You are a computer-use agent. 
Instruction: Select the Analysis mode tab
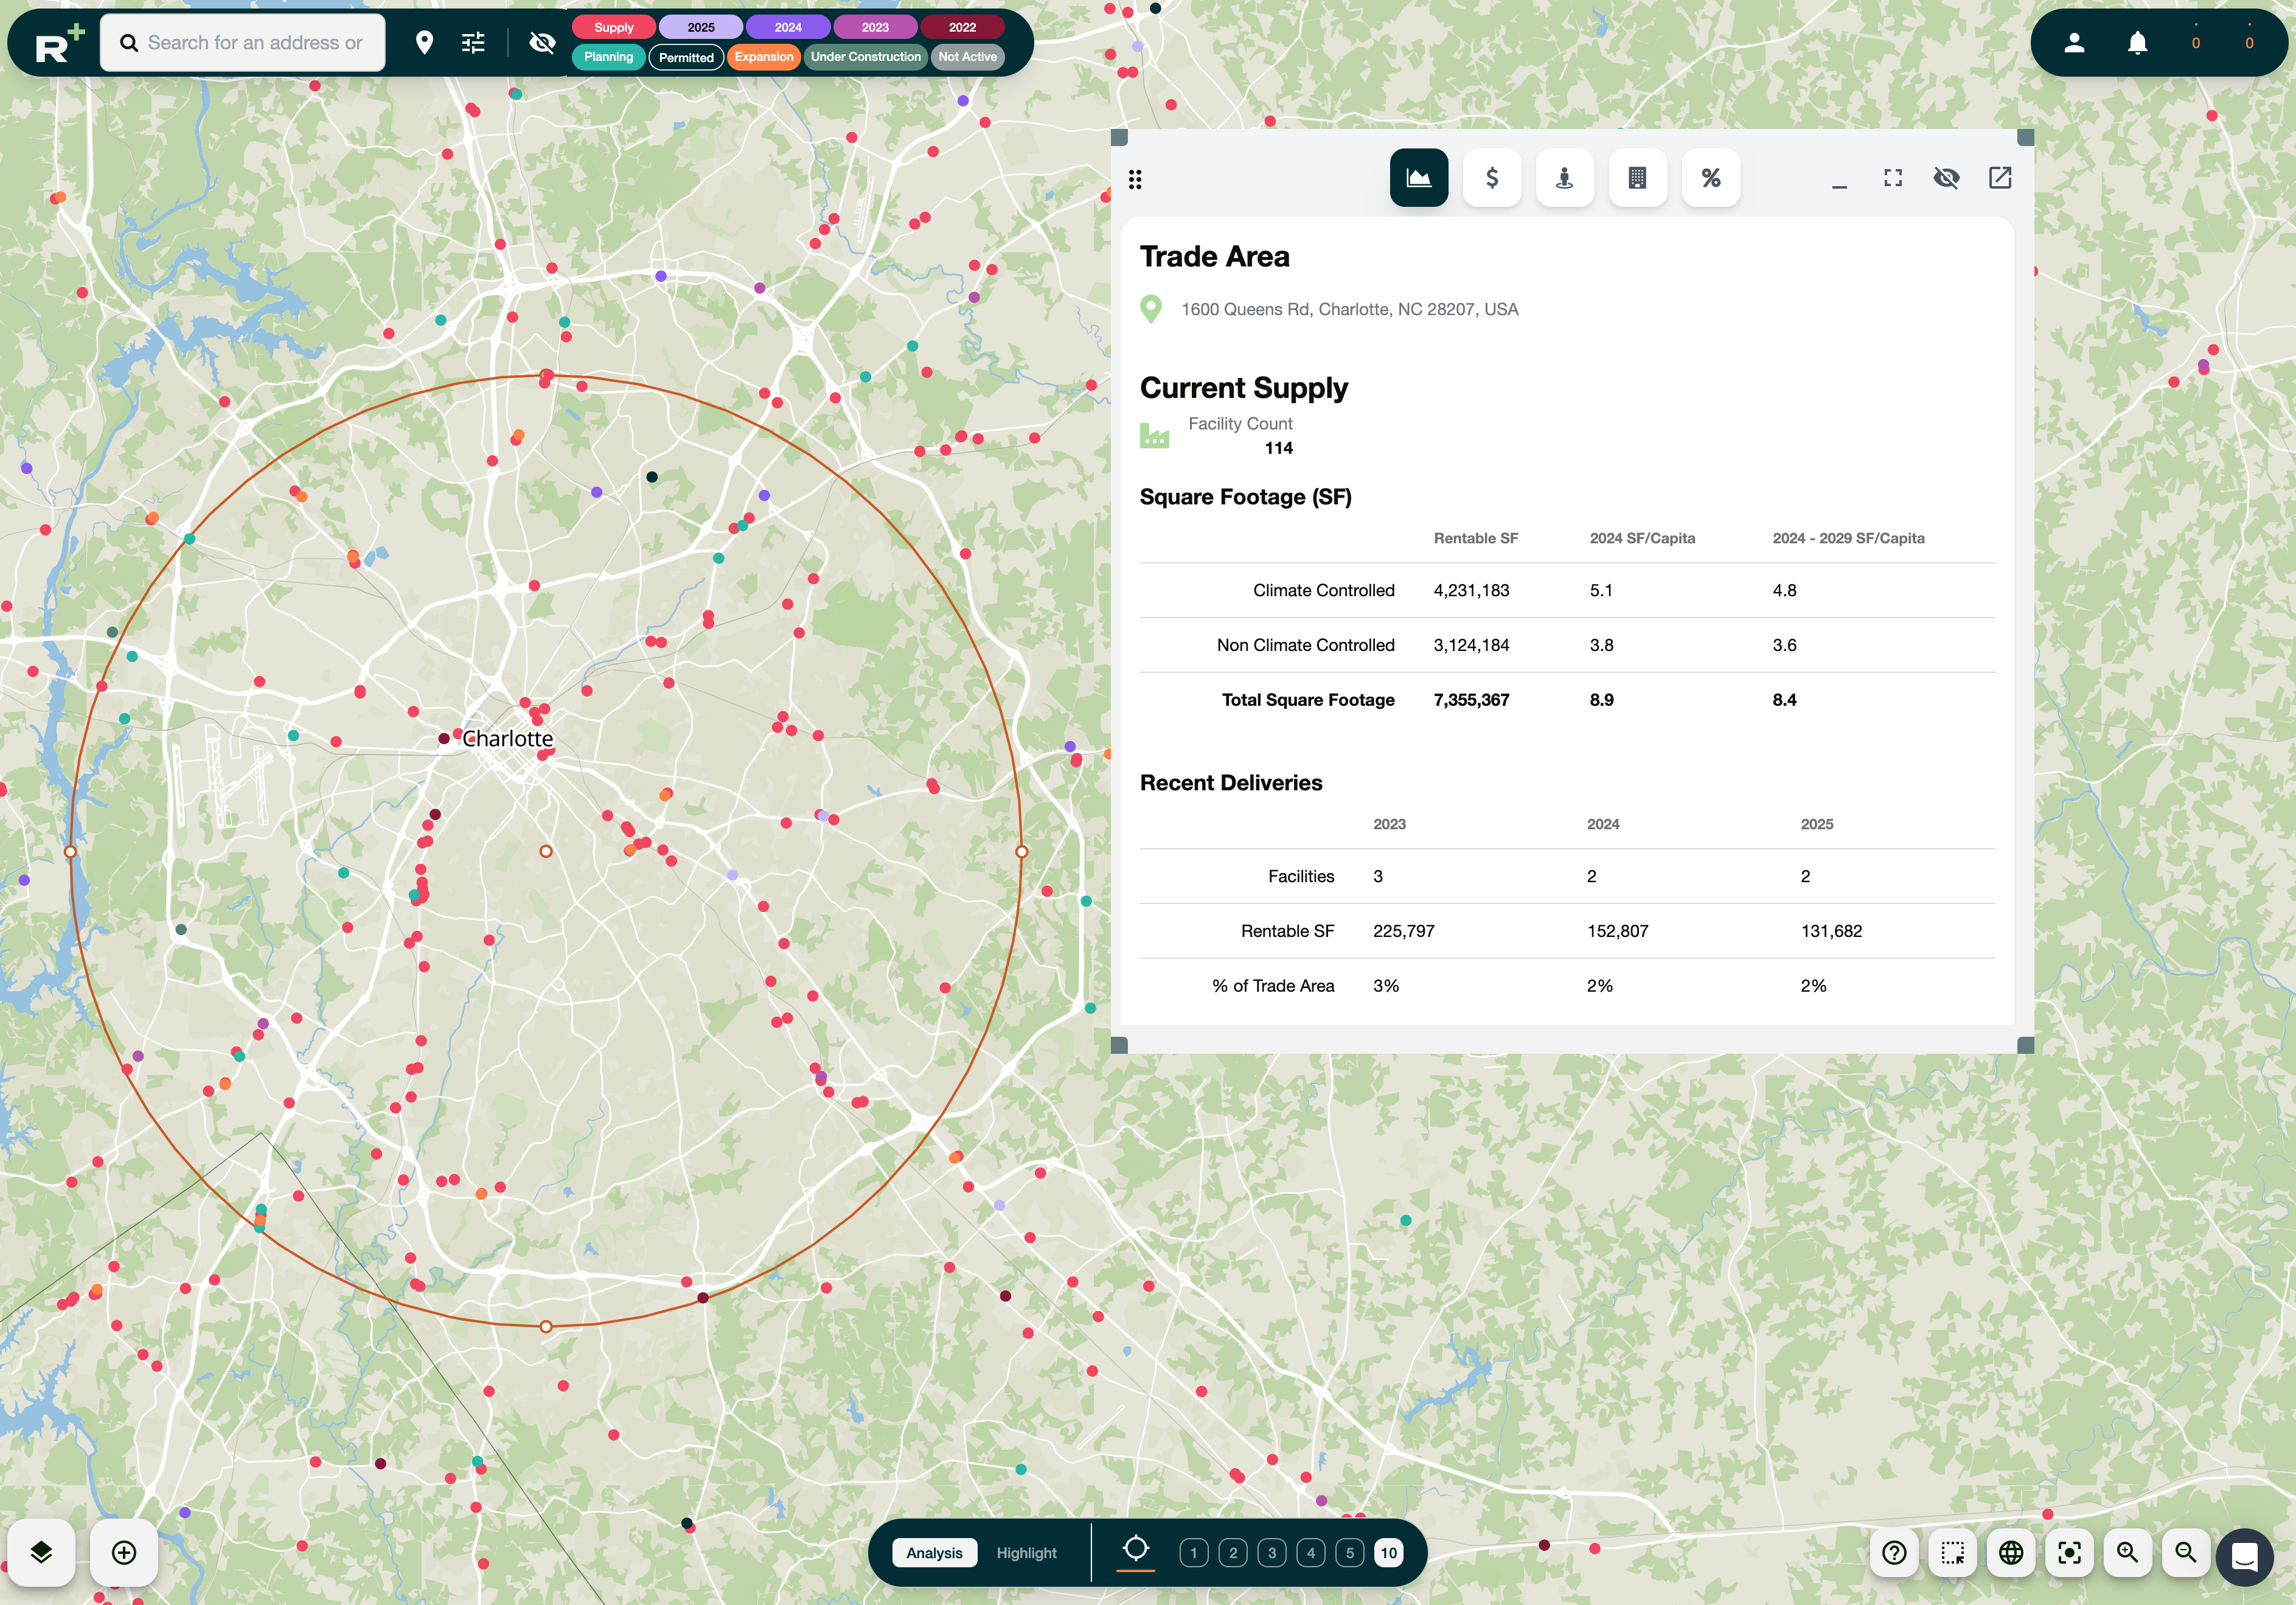pos(933,1552)
